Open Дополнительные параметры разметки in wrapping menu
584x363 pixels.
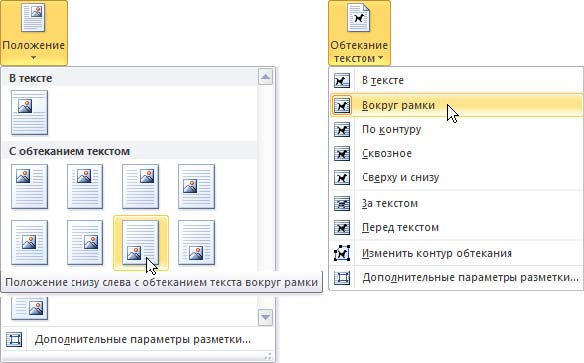[x=456, y=278]
